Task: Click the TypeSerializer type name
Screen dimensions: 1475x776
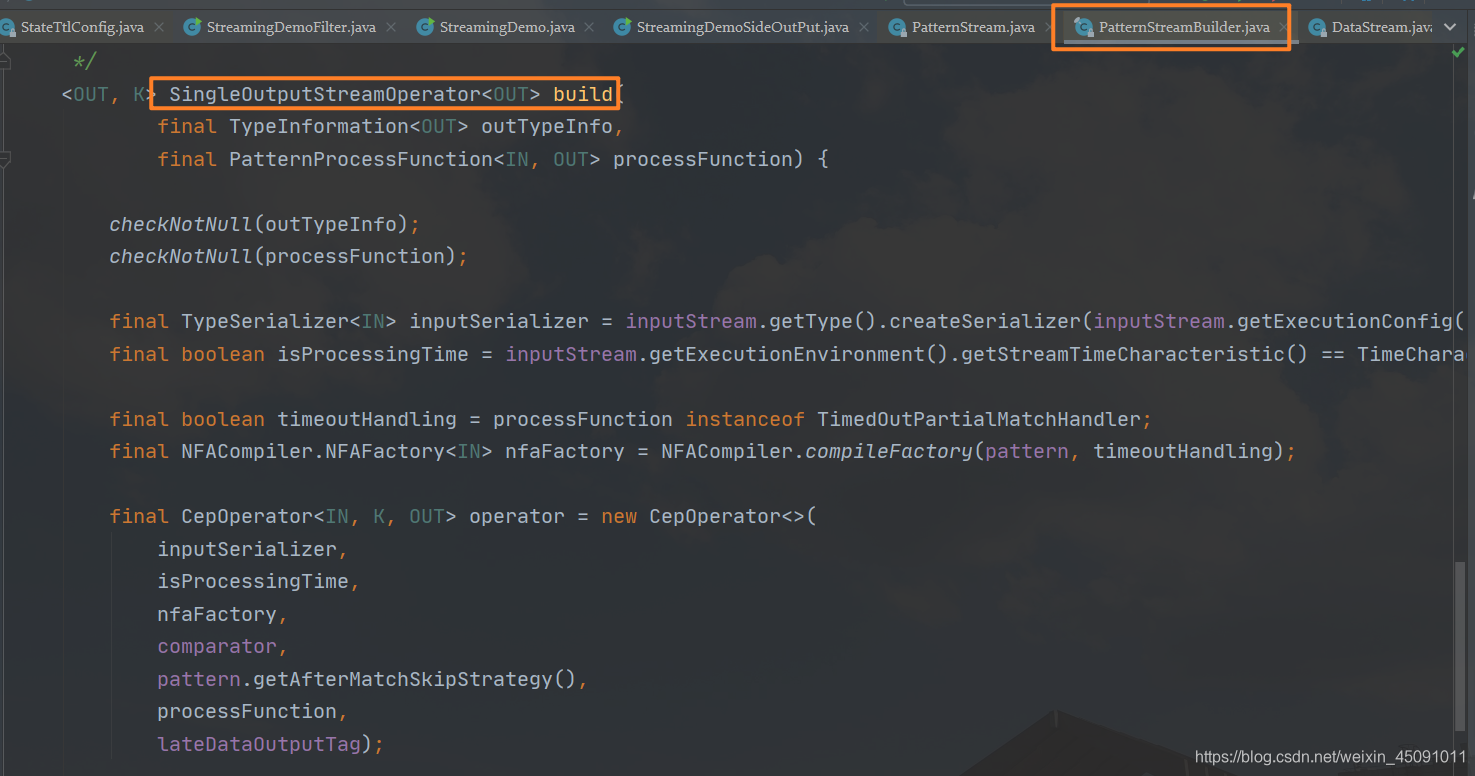Action: point(265,321)
